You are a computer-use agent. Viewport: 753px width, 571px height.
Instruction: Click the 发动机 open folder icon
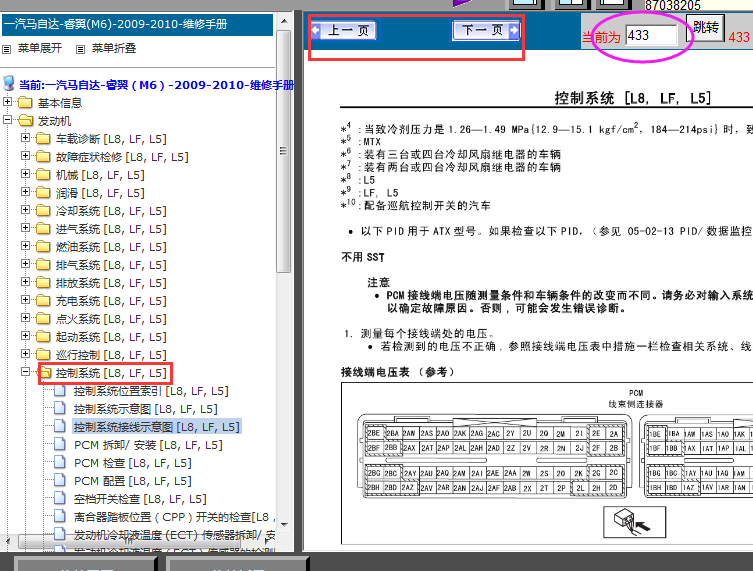tap(25, 121)
